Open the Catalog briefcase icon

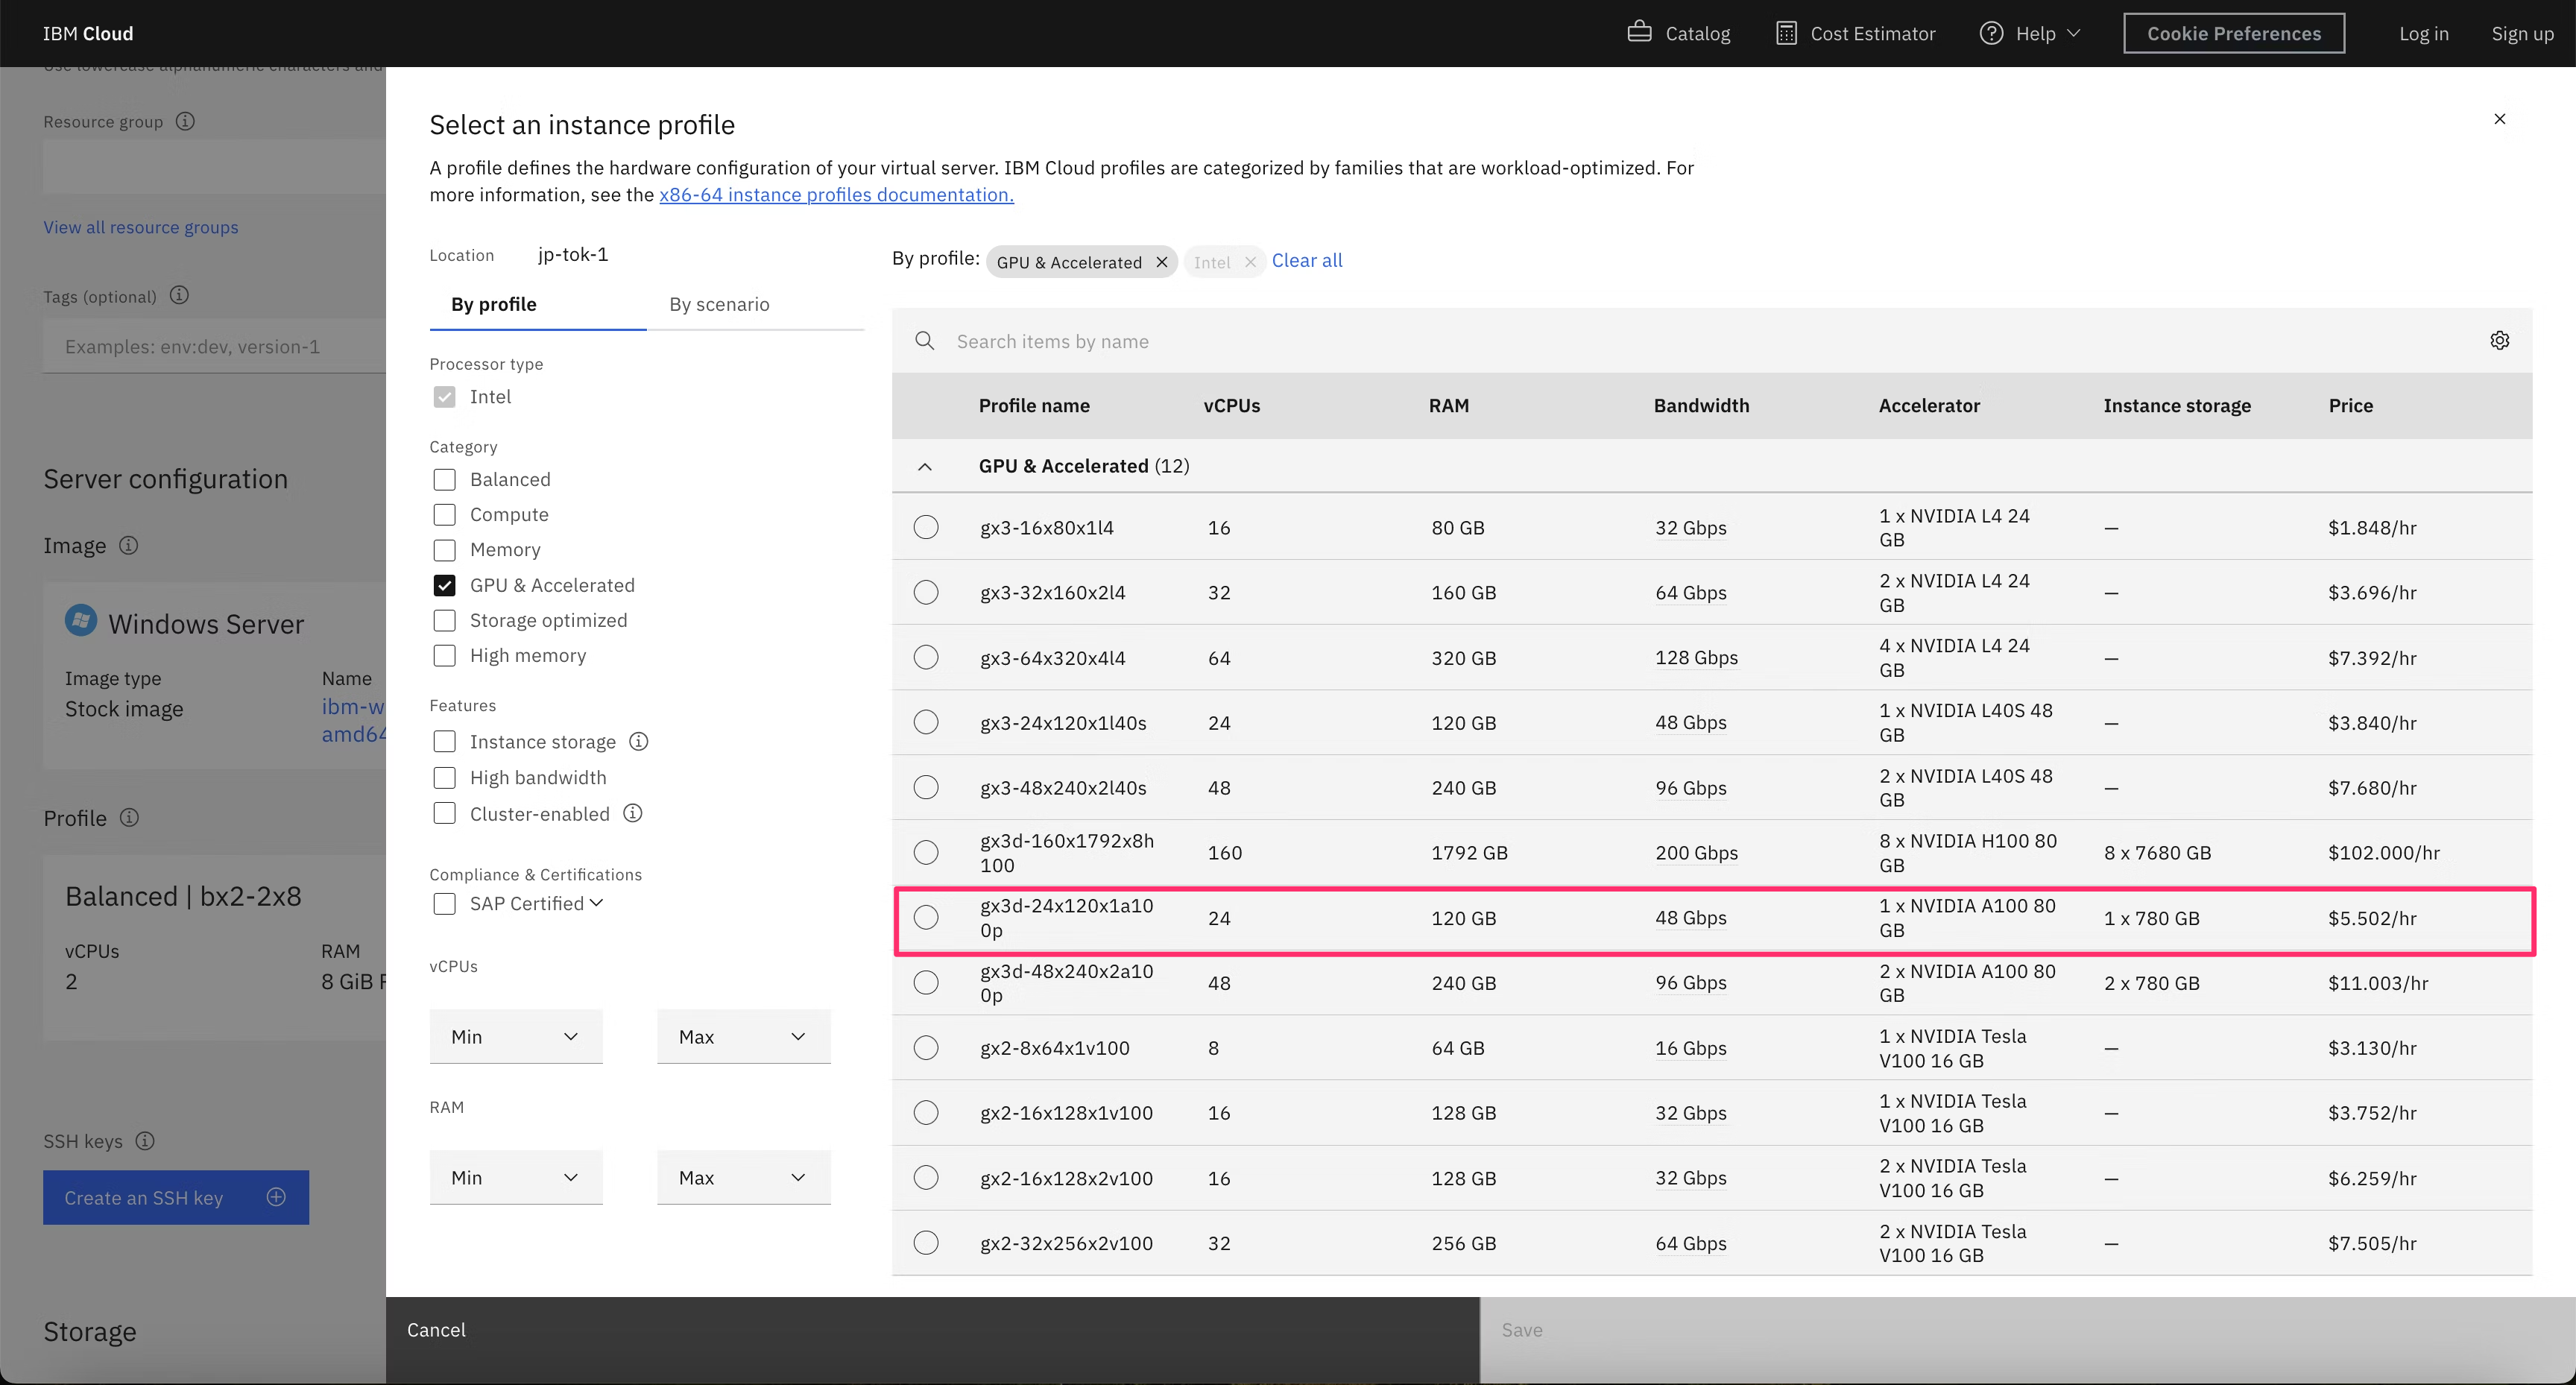click(1639, 32)
